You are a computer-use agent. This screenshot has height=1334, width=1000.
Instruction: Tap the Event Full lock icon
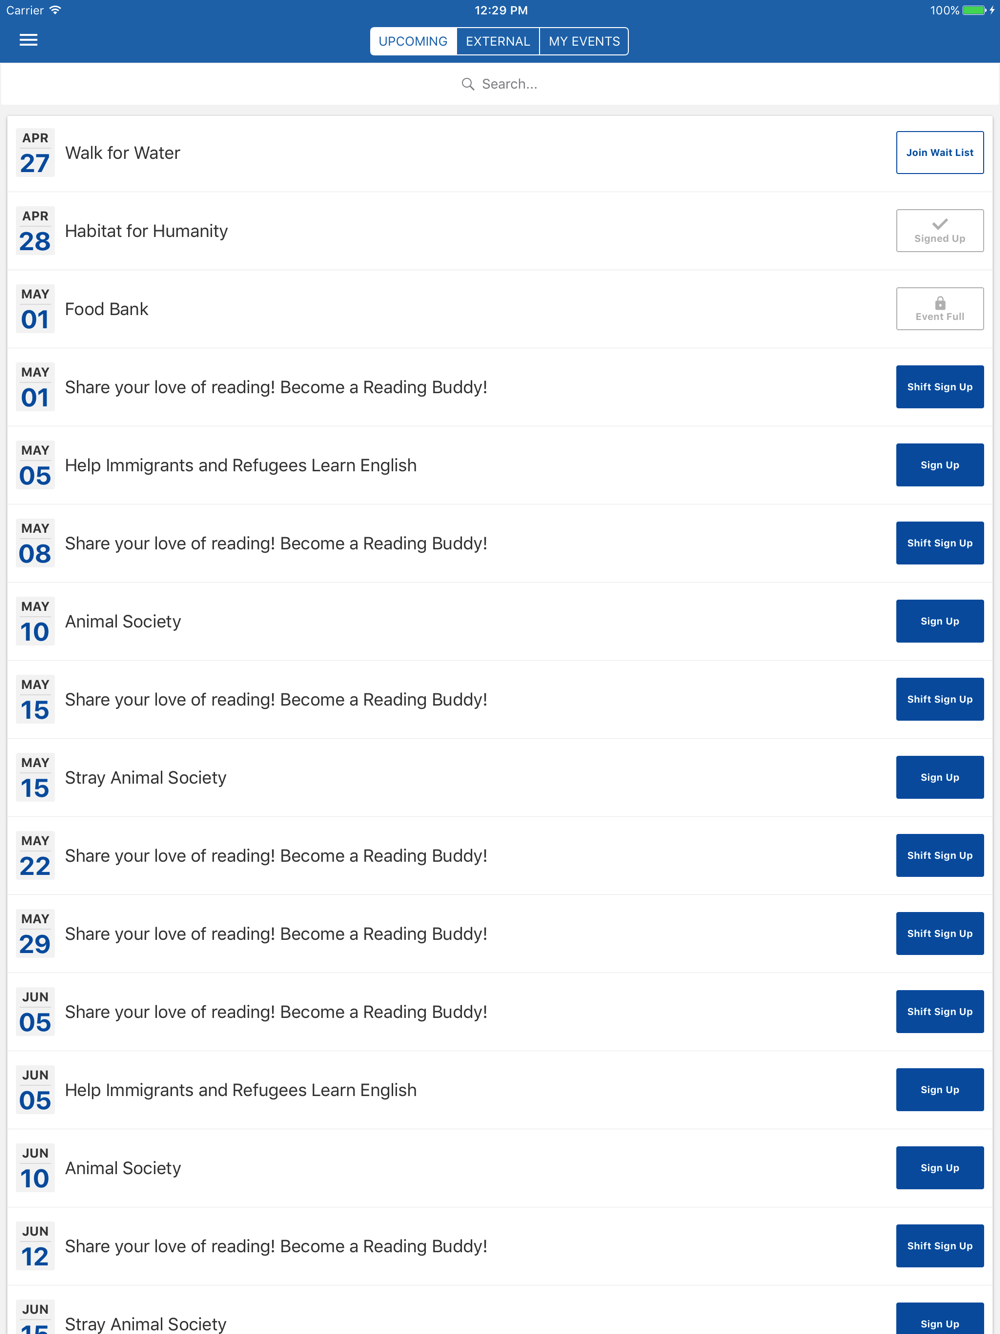click(x=940, y=303)
